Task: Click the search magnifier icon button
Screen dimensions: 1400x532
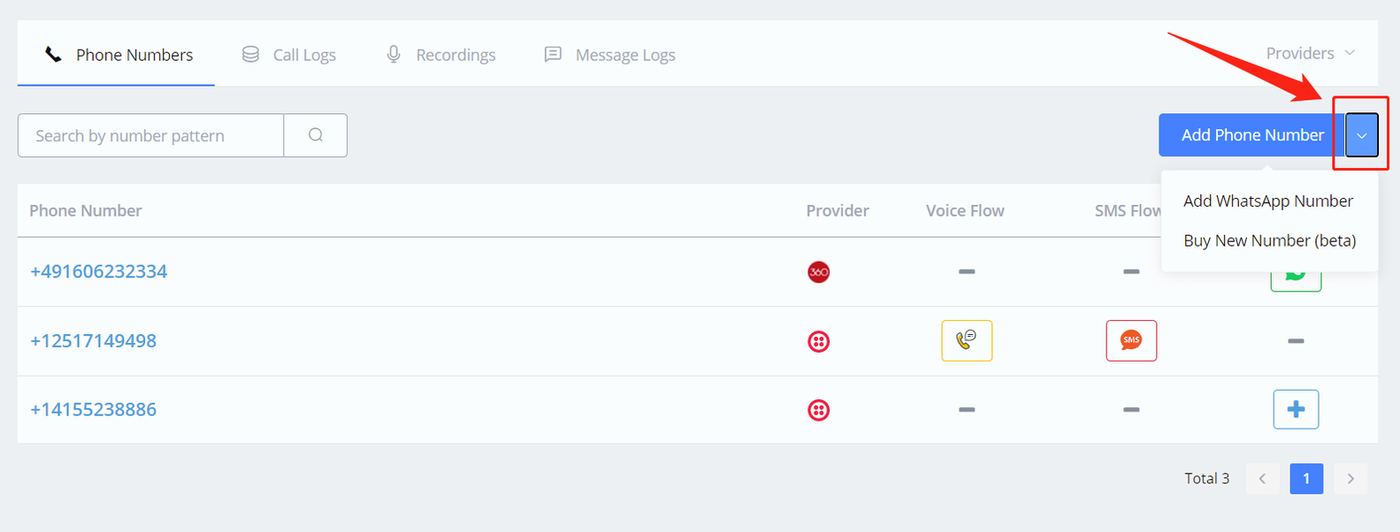Action: pos(315,135)
